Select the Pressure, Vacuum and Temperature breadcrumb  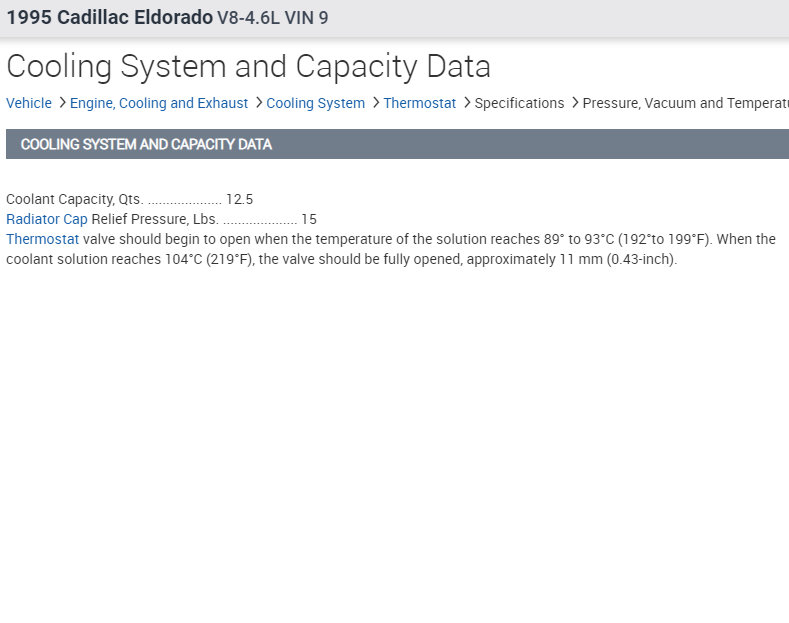pos(686,103)
